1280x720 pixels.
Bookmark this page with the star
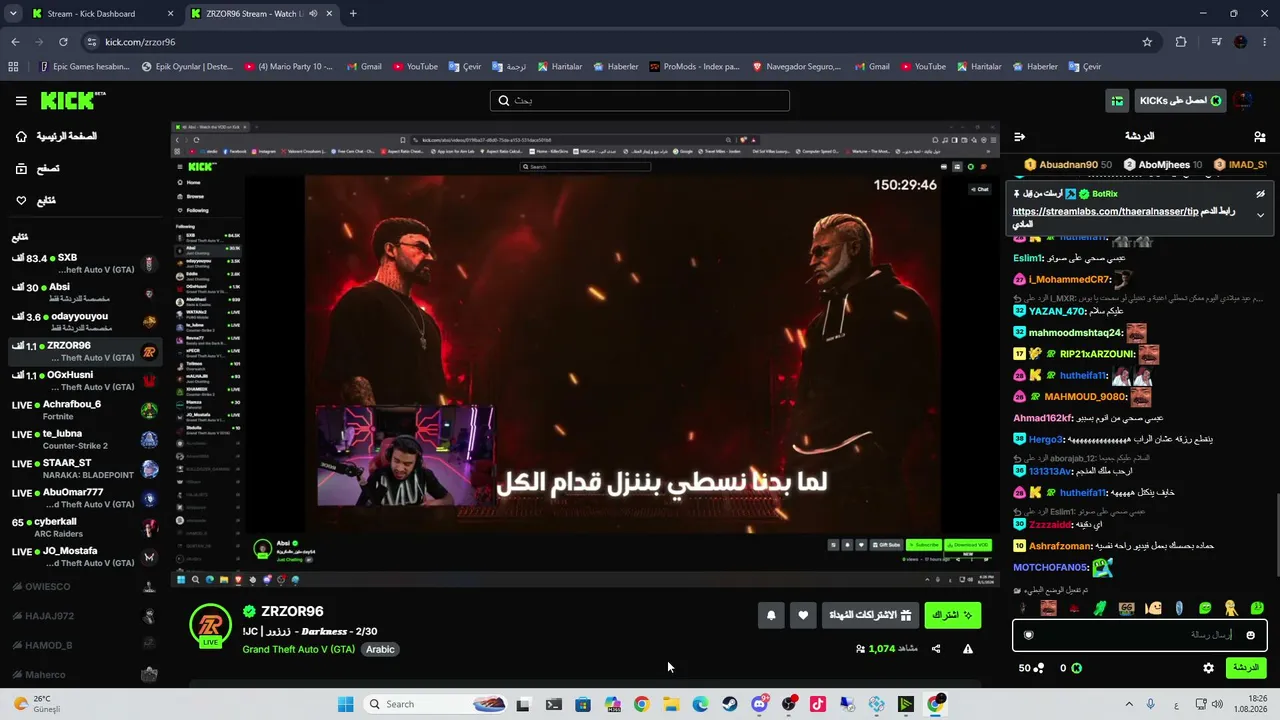point(1147,42)
